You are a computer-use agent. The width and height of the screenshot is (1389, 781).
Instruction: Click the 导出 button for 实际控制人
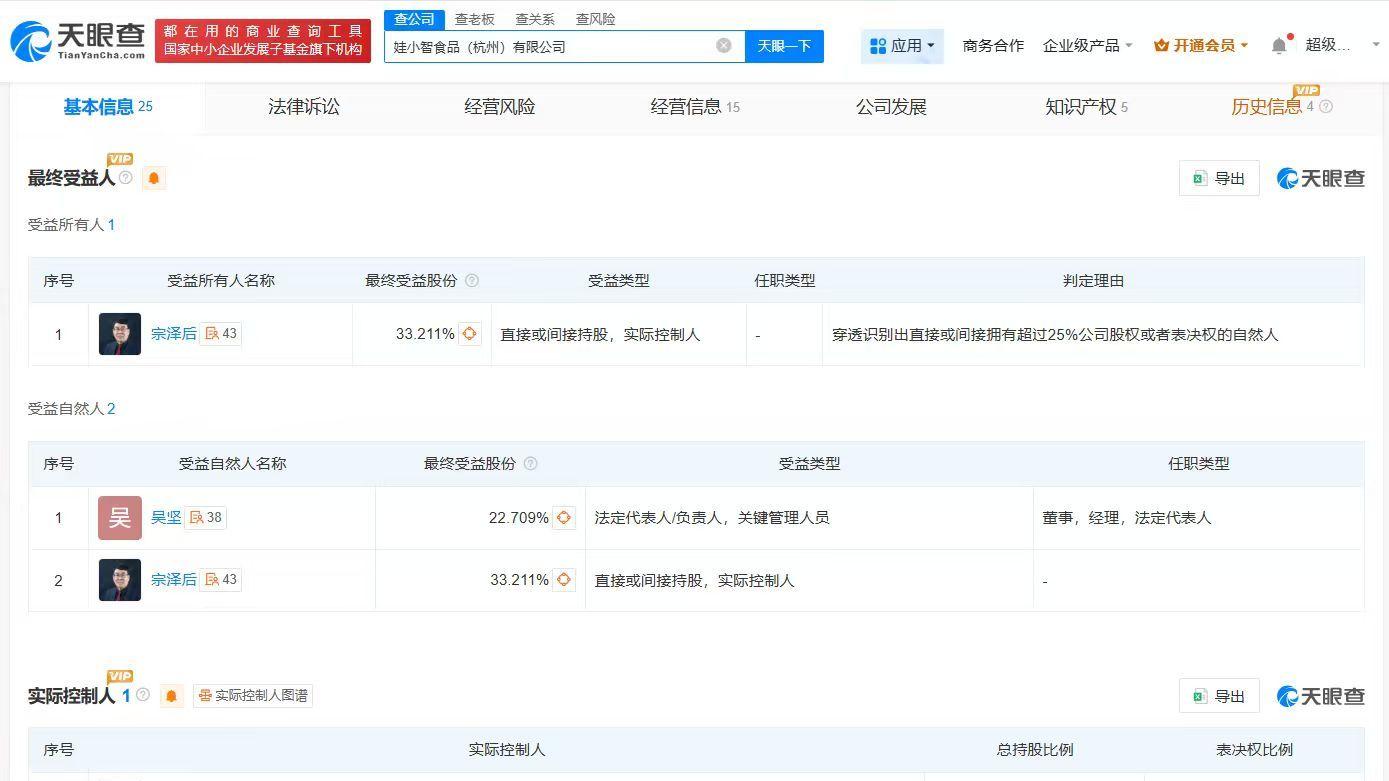pos(1219,696)
